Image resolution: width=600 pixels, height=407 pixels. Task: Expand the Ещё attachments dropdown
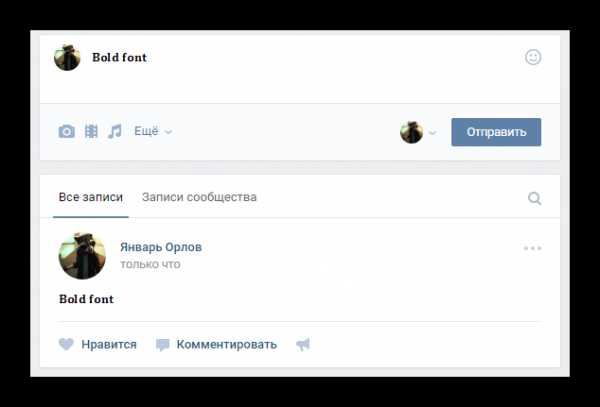[x=153, y=131]
